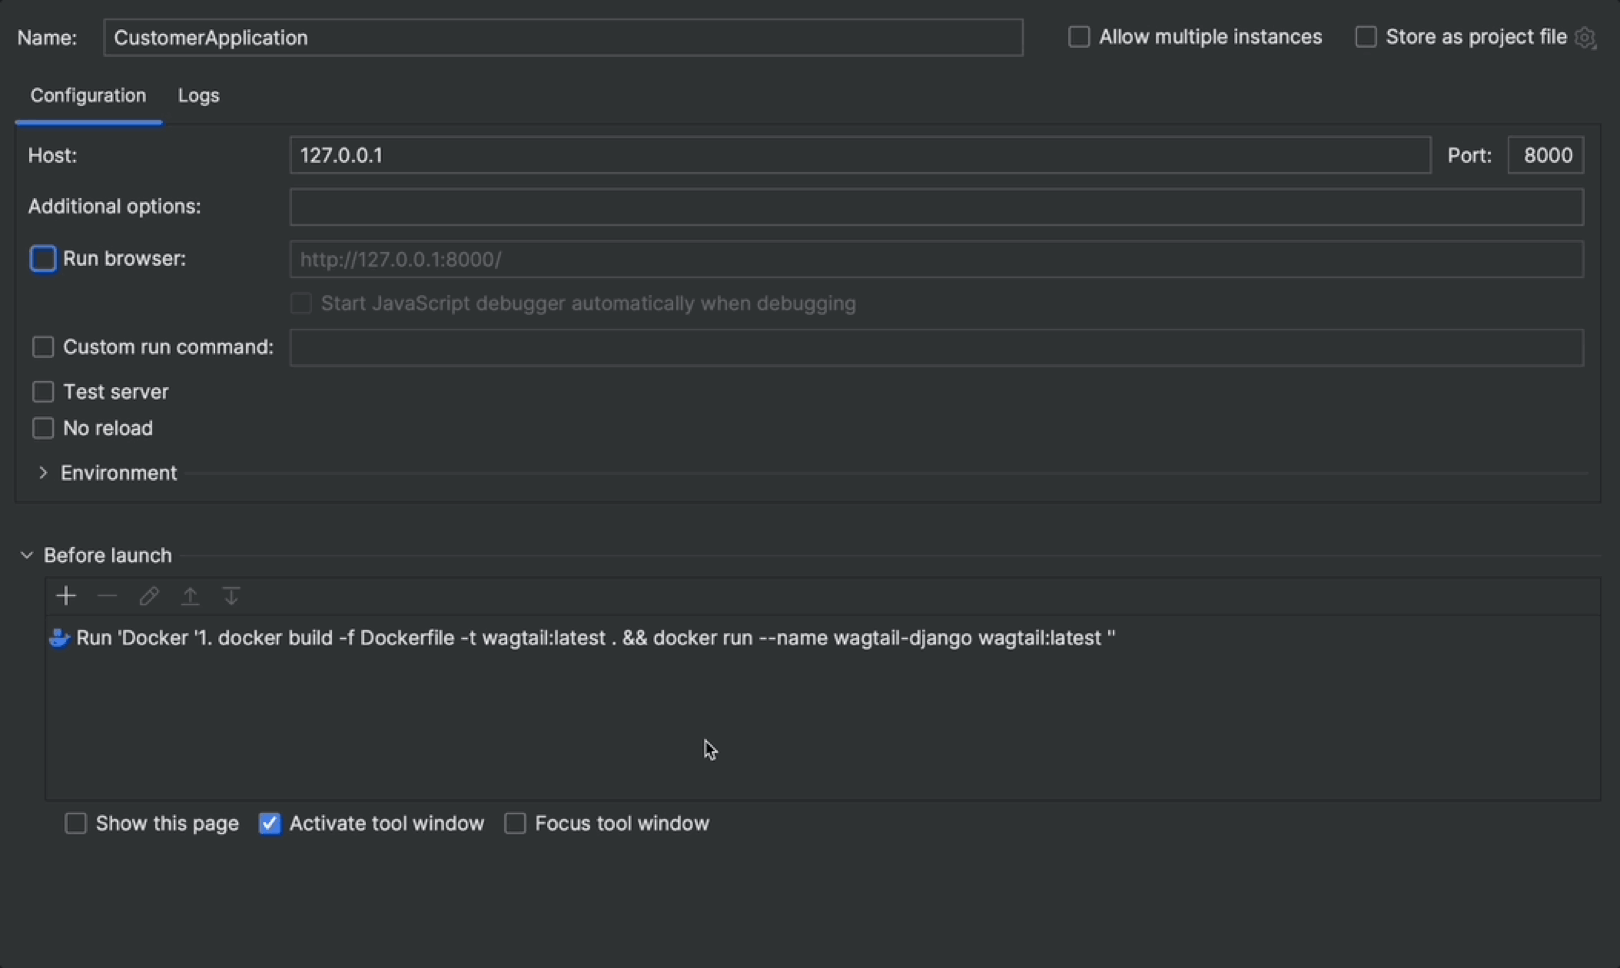This screenshot has width=1620, height=968.
Task: Check the No reload option
Action: [43, 429]
